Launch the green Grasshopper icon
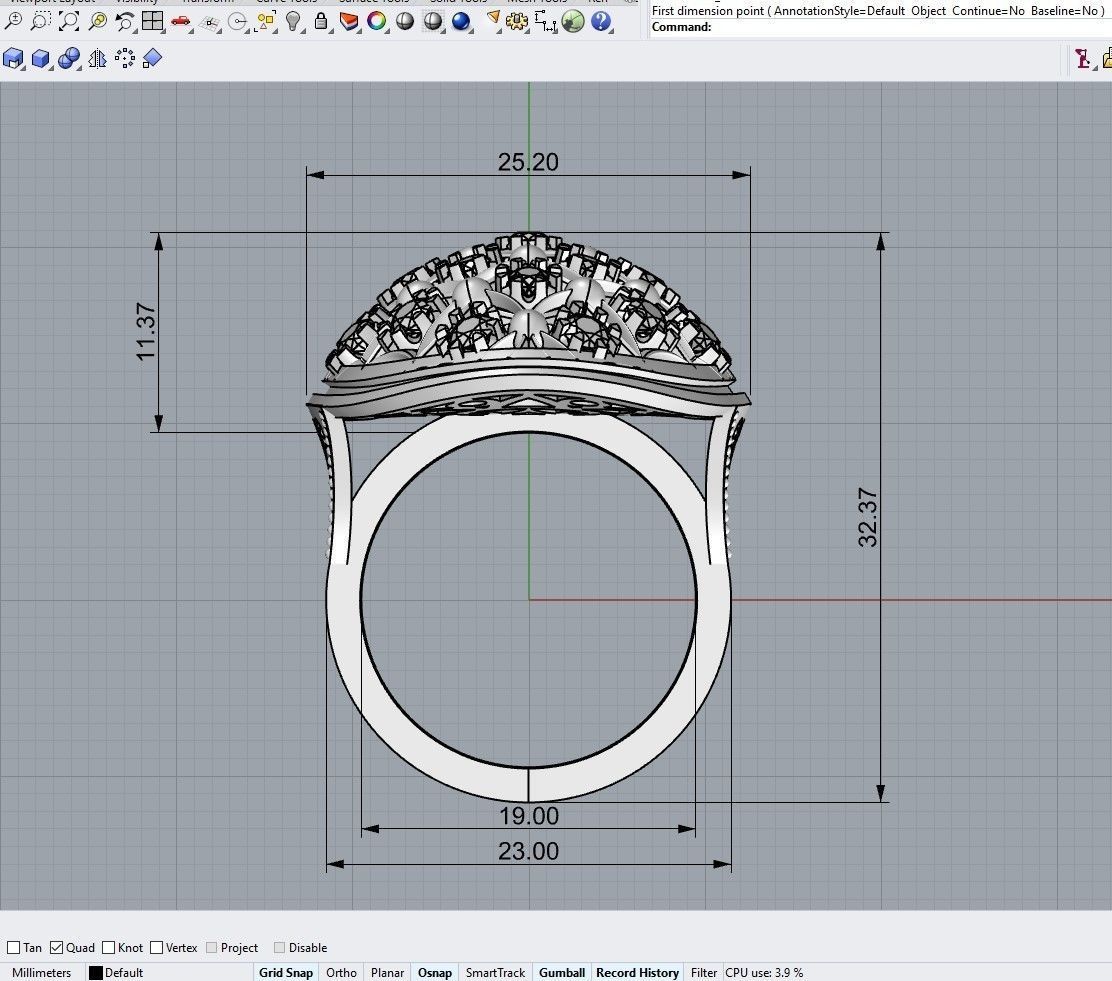Viewport: 1112px width, 981px height. coord(573,21)
